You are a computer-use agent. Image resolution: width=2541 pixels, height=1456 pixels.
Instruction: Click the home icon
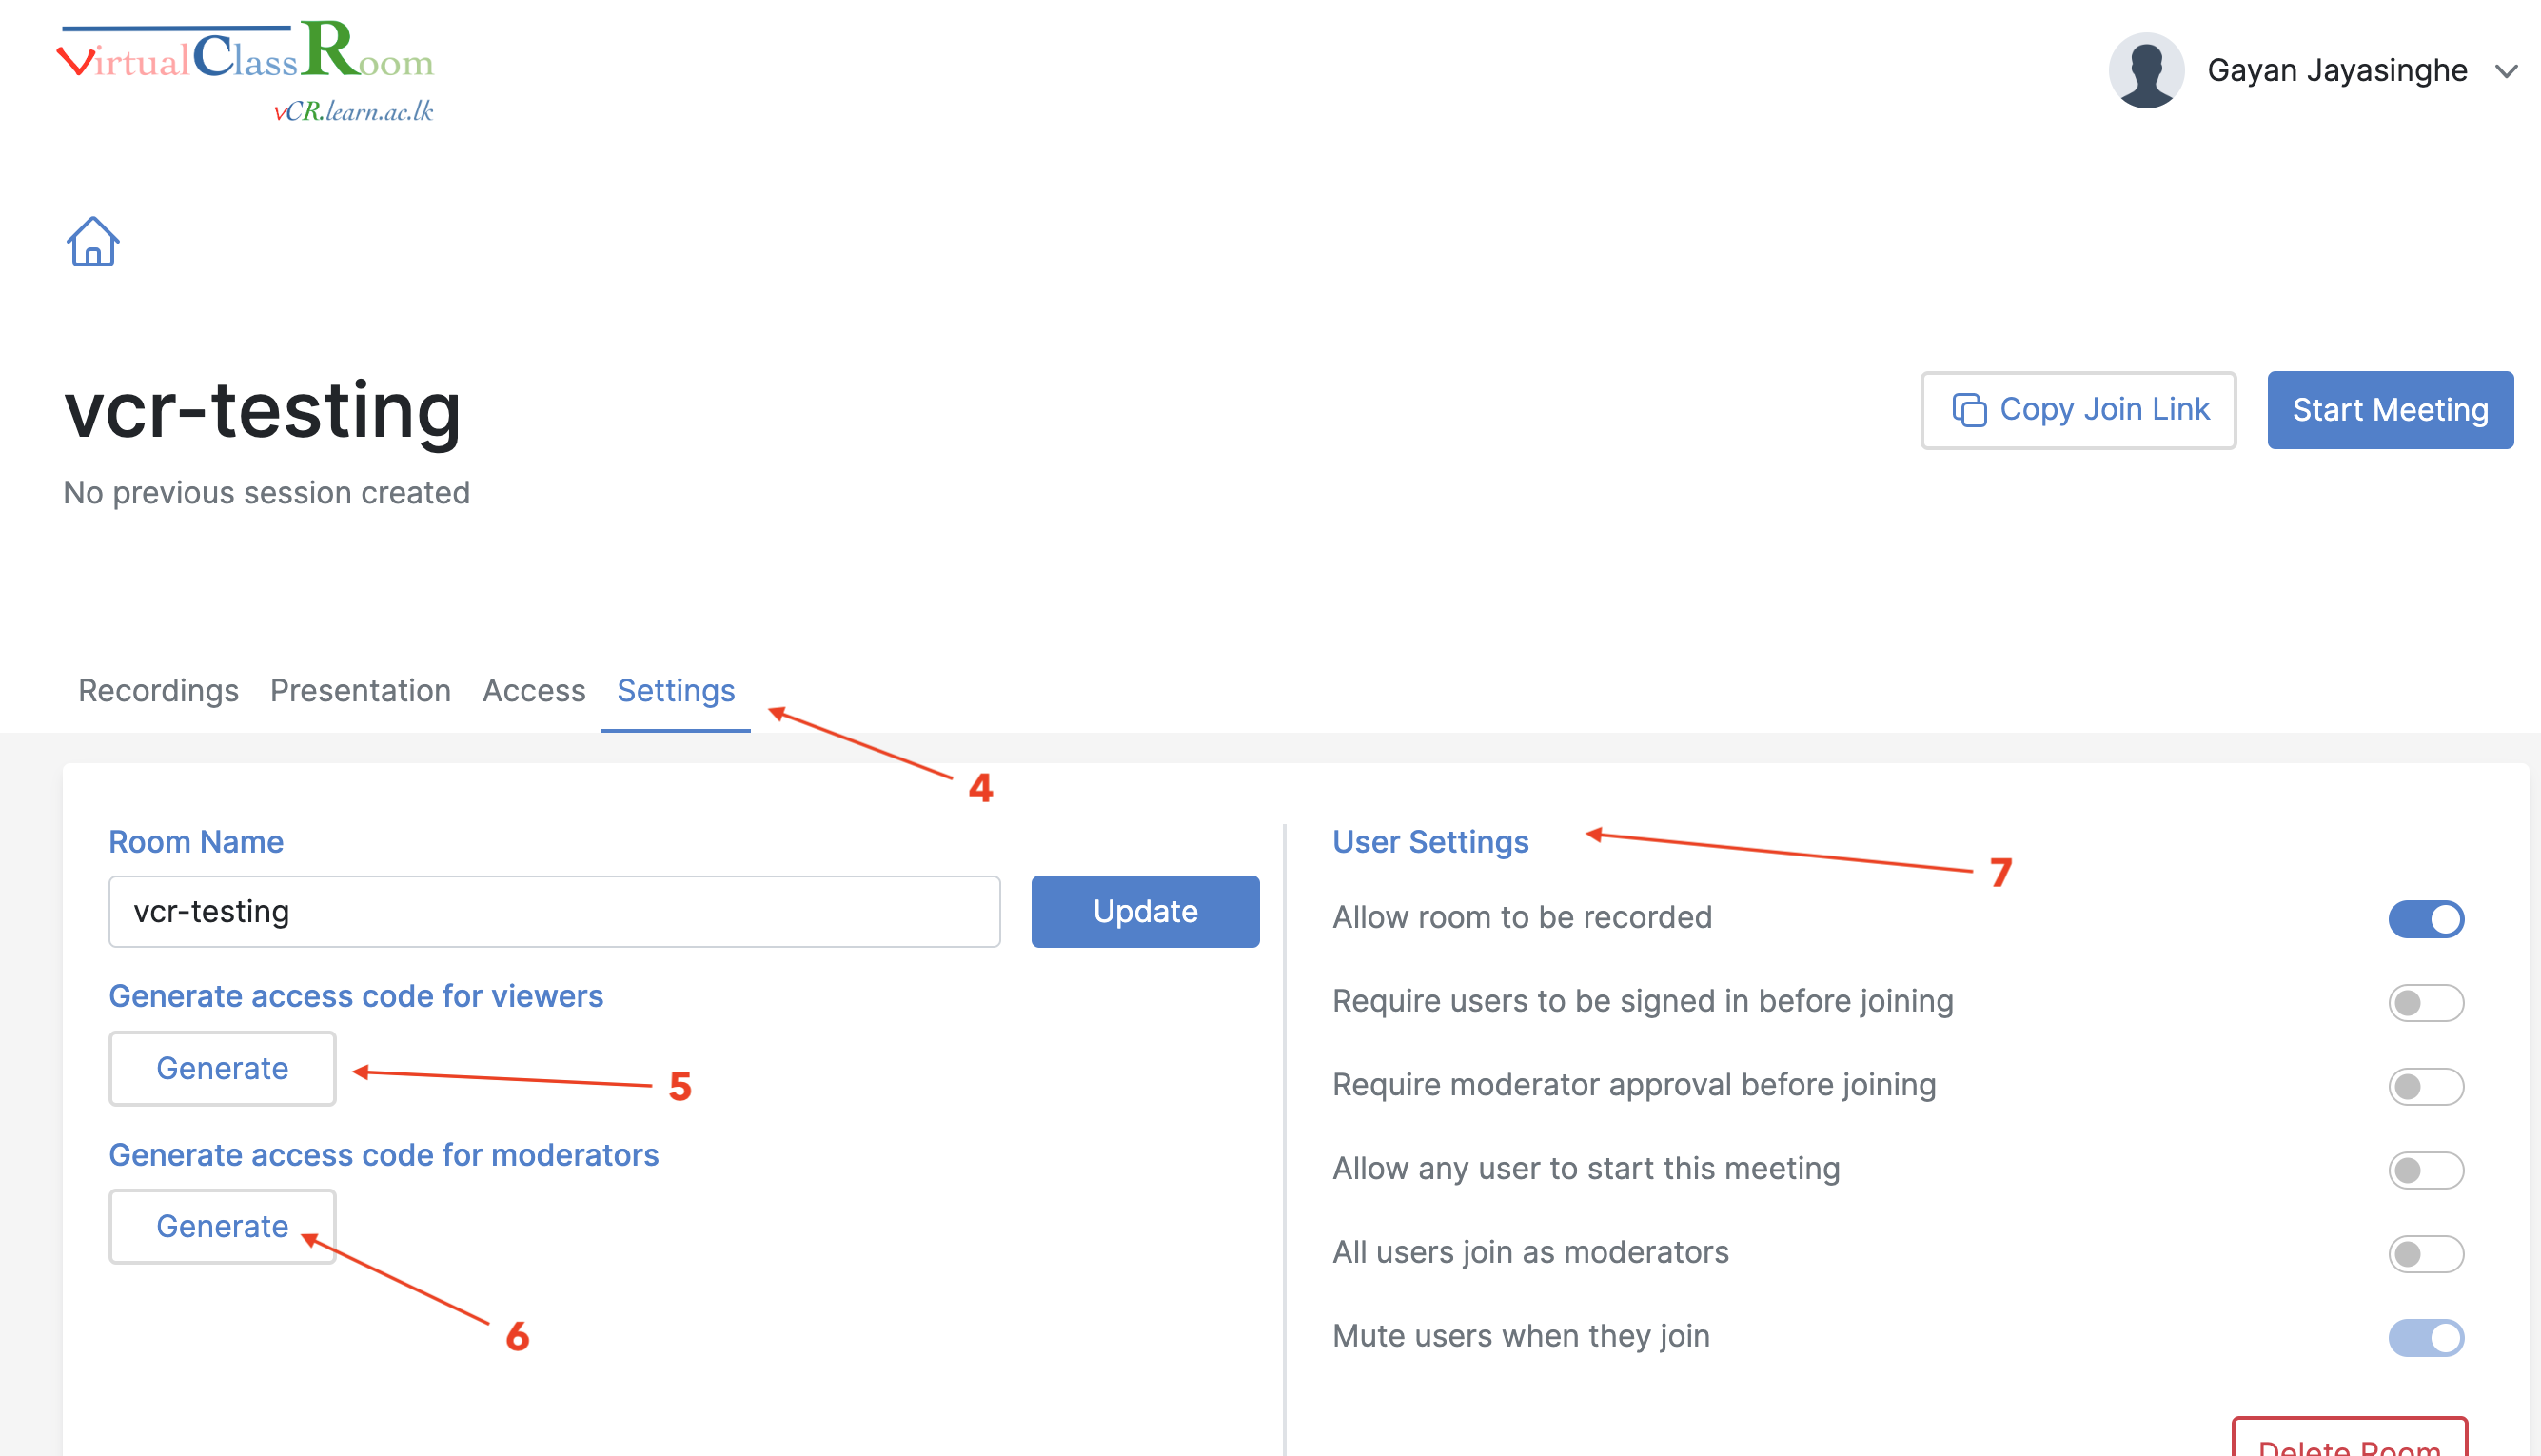93,243
